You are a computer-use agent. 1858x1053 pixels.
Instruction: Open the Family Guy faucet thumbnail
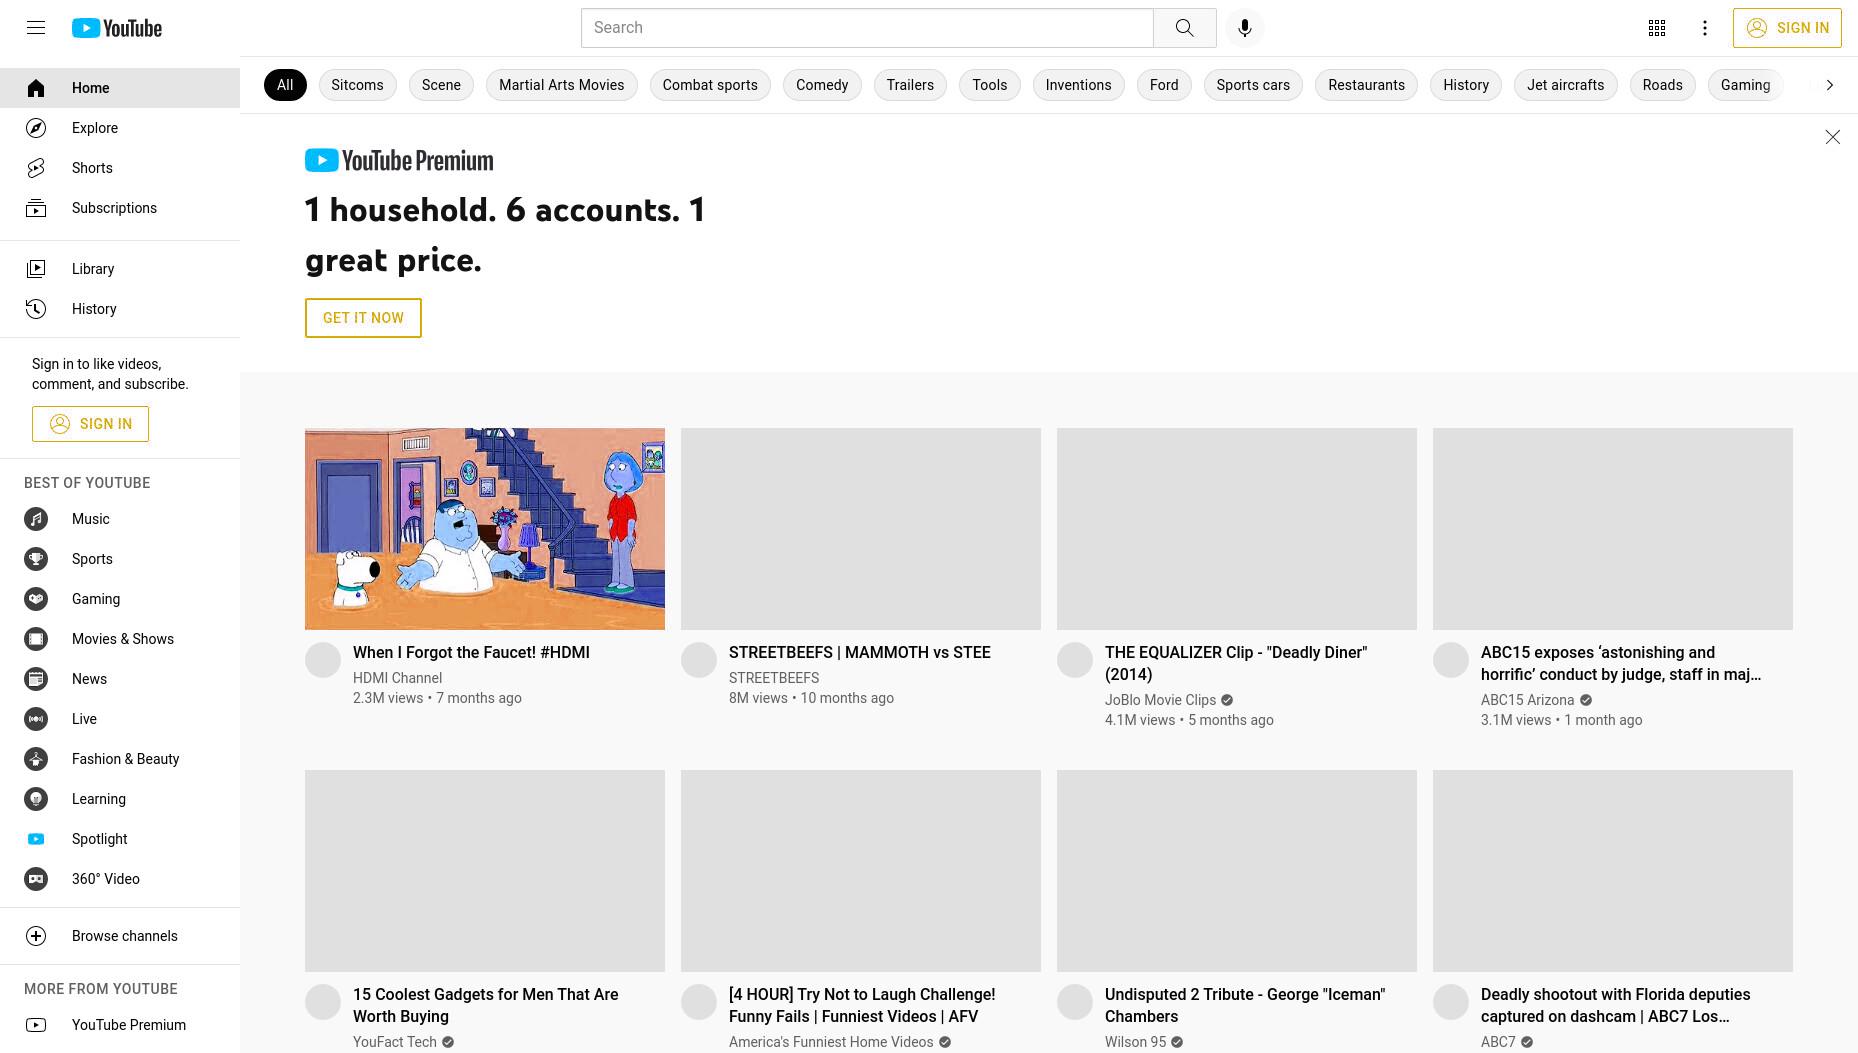pos(485,529)
